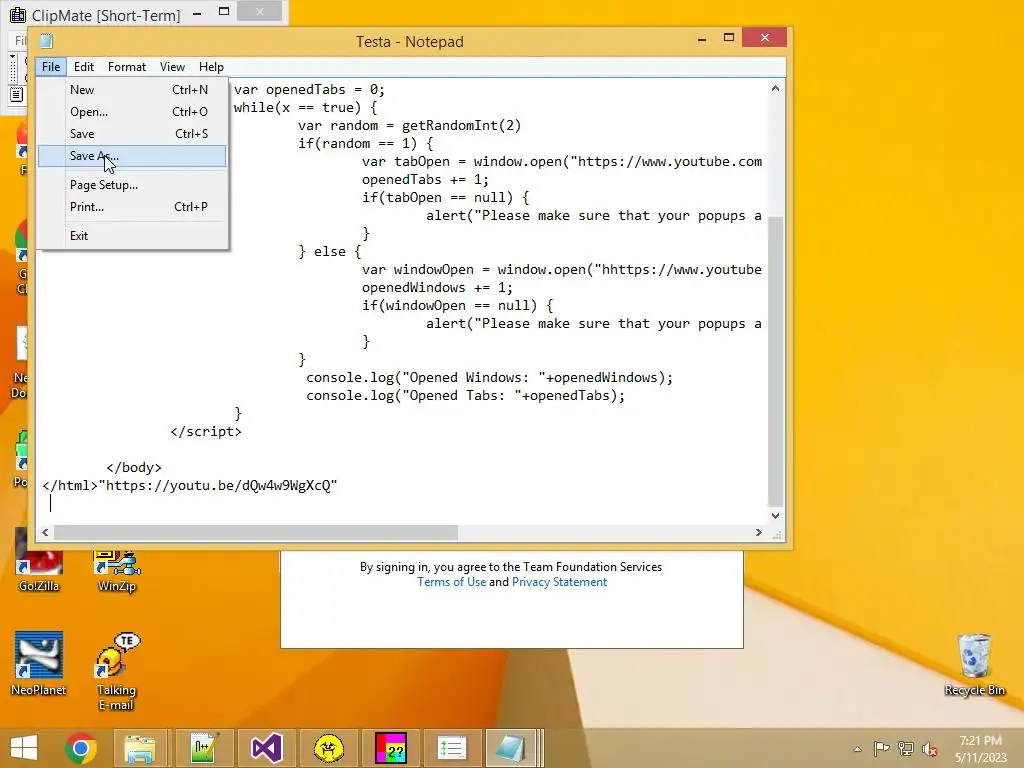This screenshot has height=768, width=1024.
Task: Open the View menu in Notepad
Action: point(172,67)
